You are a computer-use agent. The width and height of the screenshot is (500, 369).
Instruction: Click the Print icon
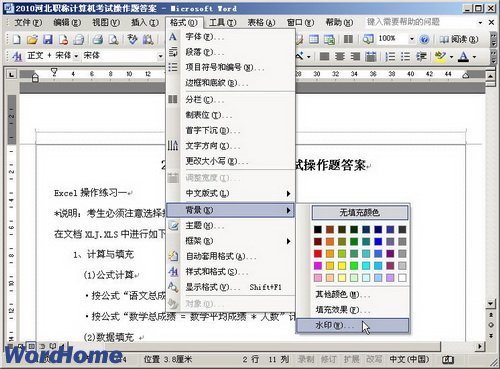click(x=98, y=40)
